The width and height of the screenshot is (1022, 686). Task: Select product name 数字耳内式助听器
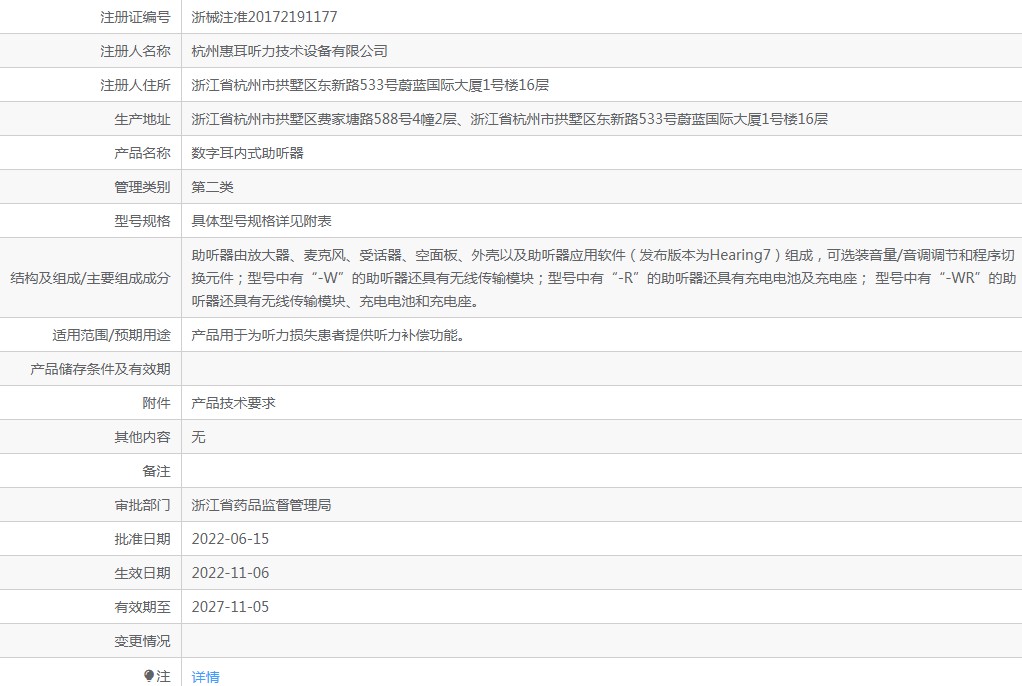pyautogui.click(x=247, y=153)
